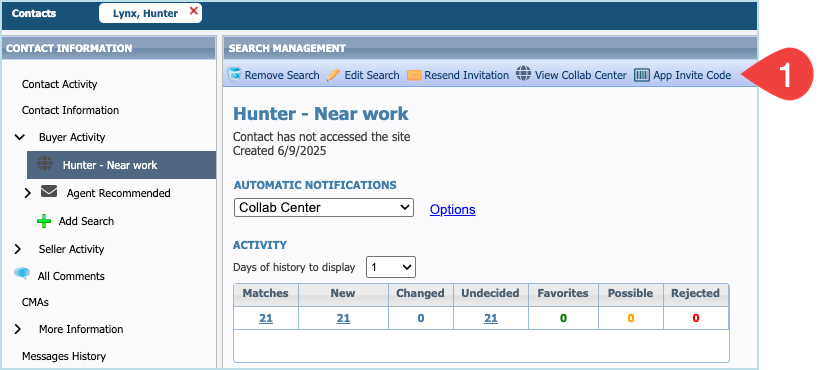Click the green Favorites count 0
818x370 pixels.
point(563,318)
